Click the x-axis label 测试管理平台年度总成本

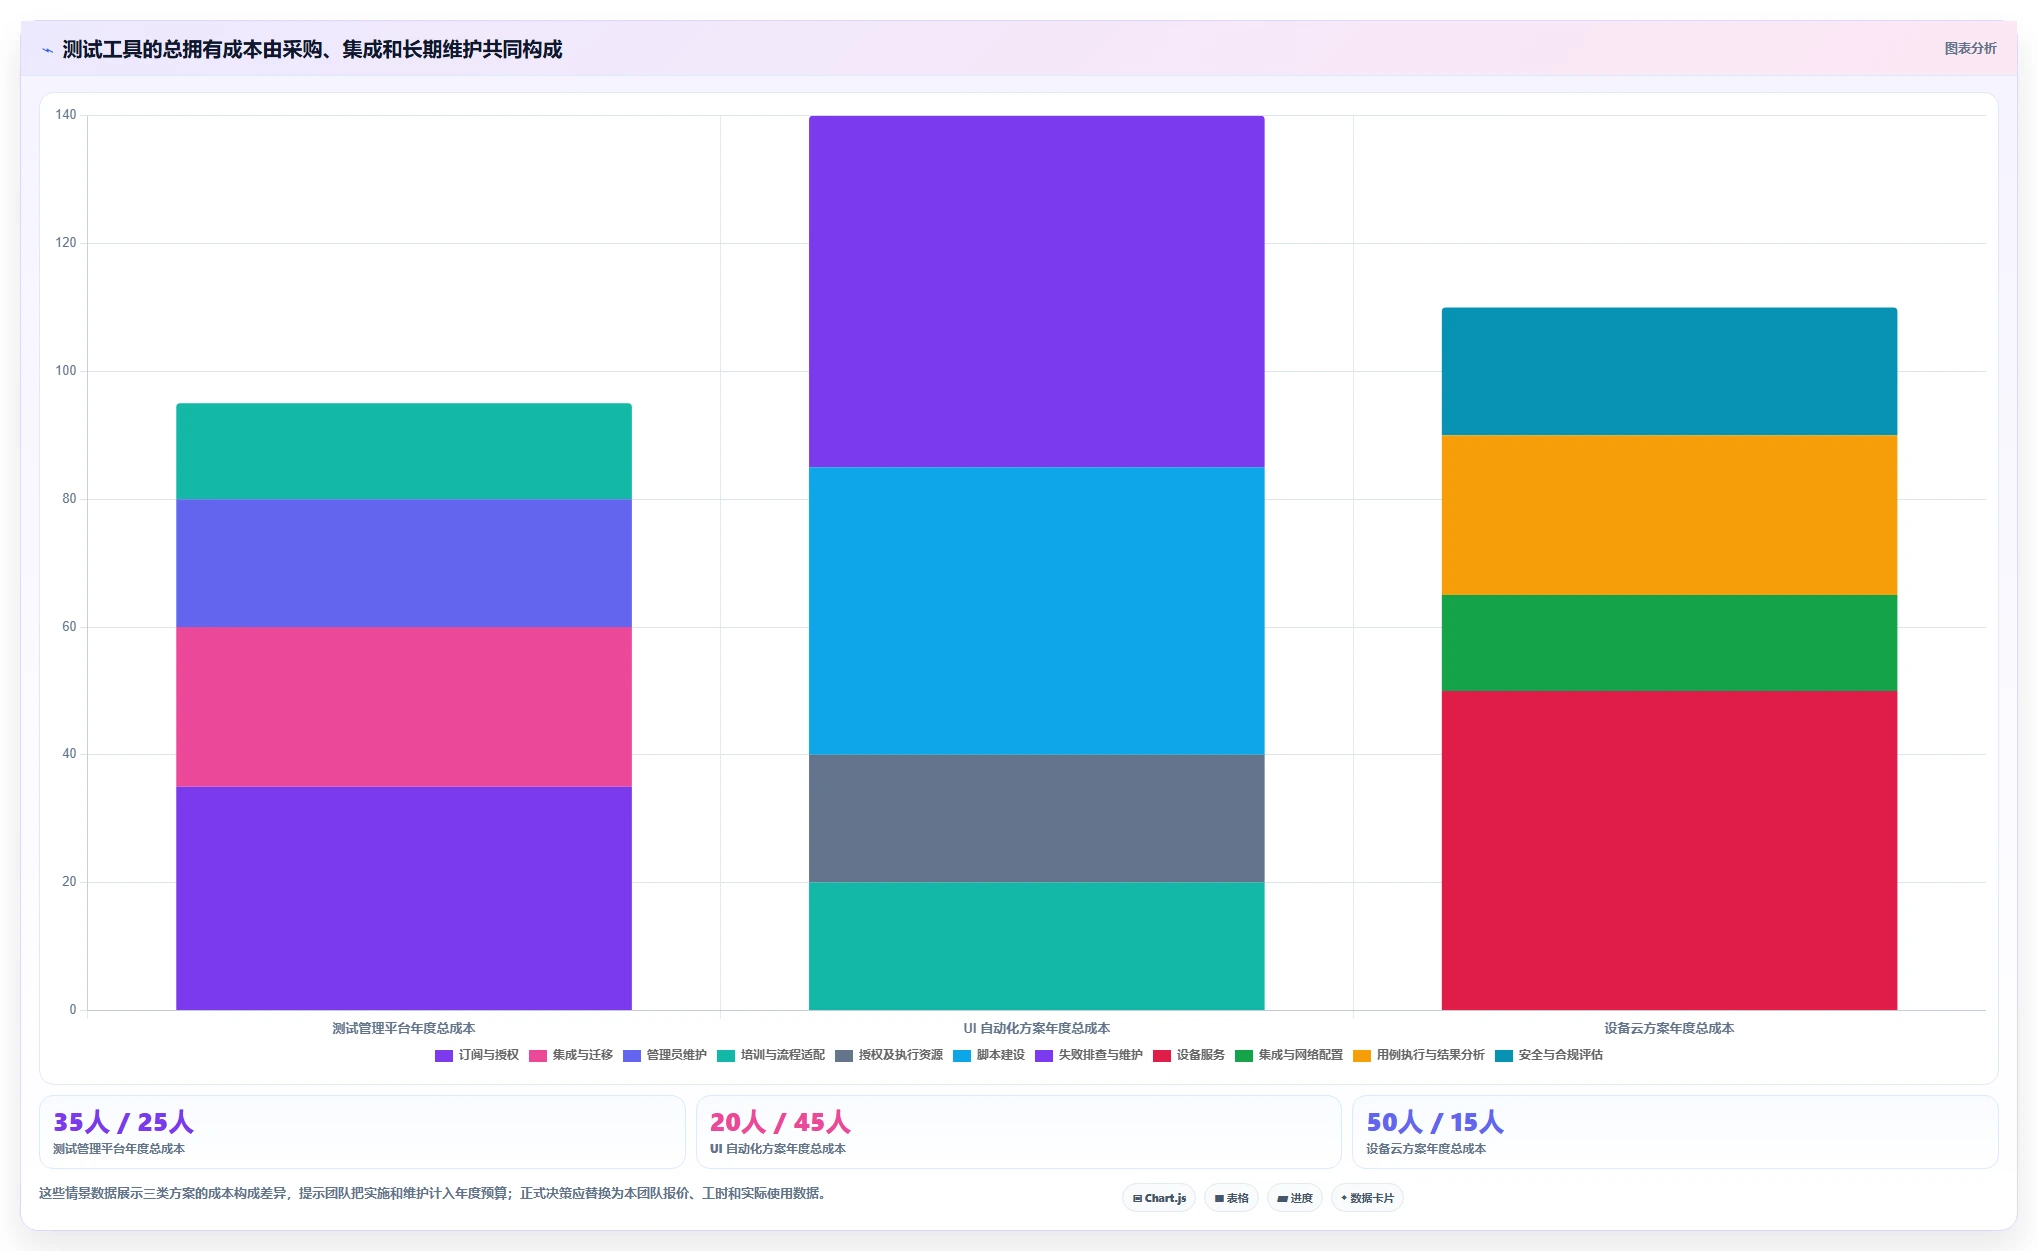click(x=404, y=1028)
